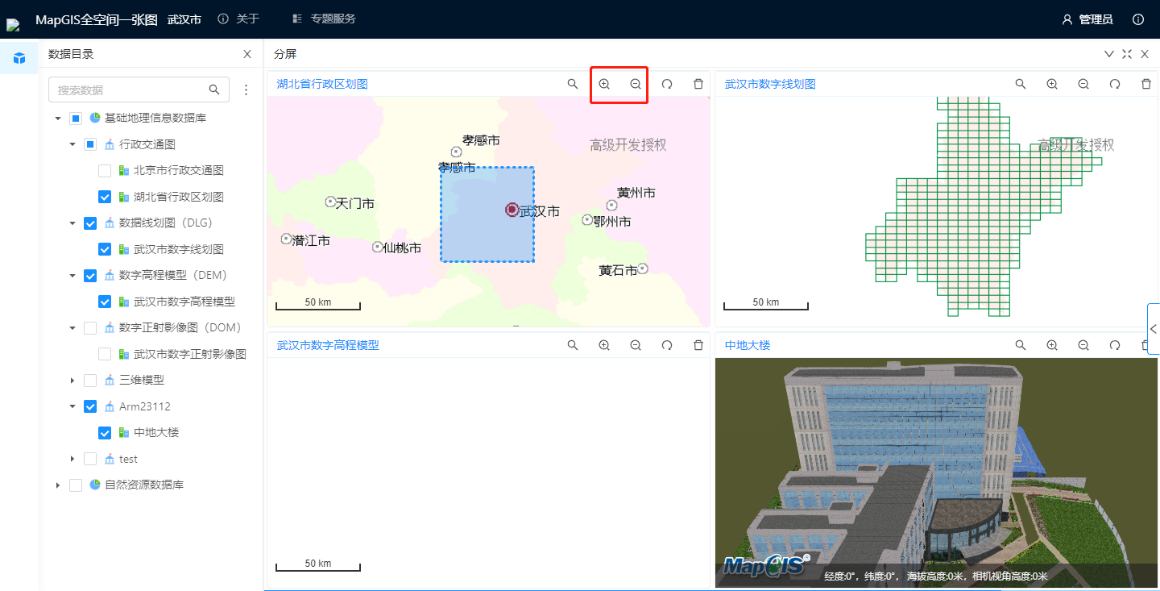This screenshot has width=1160, height=591.
Task: Zoom in on the 武汉市数字线划图 pane
Action: coord(1052,84)
